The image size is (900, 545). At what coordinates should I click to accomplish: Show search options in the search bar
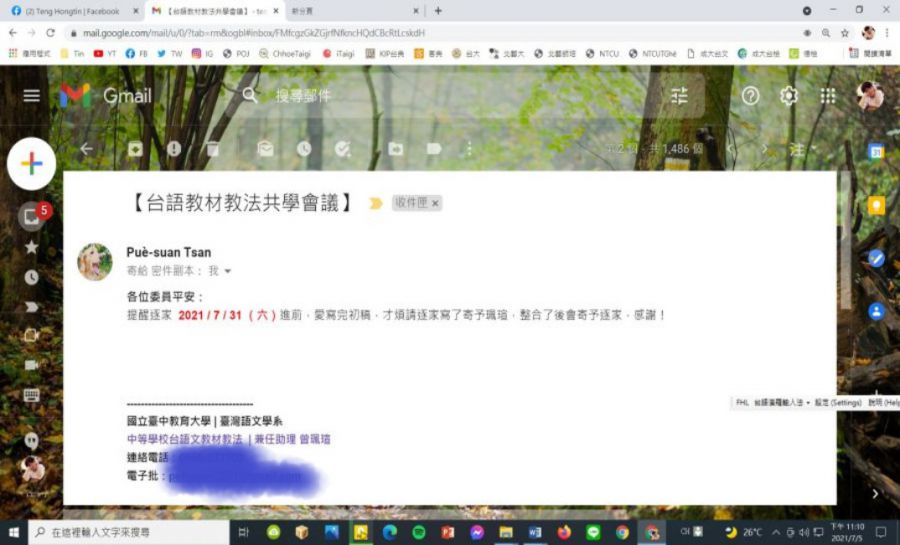pos(680,96)
